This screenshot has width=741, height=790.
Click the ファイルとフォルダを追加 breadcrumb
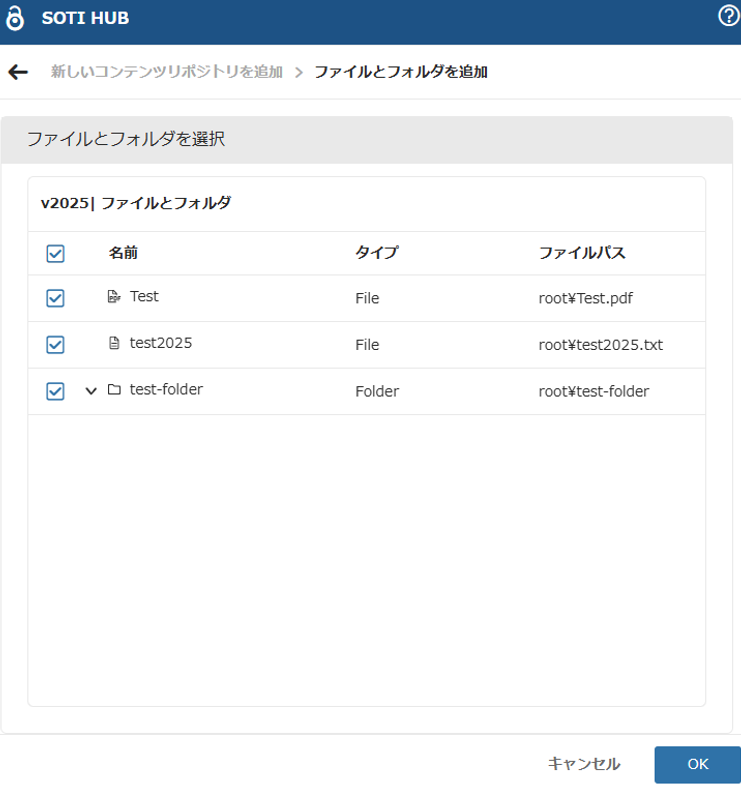pyautogui.click(x=401, y=72)
